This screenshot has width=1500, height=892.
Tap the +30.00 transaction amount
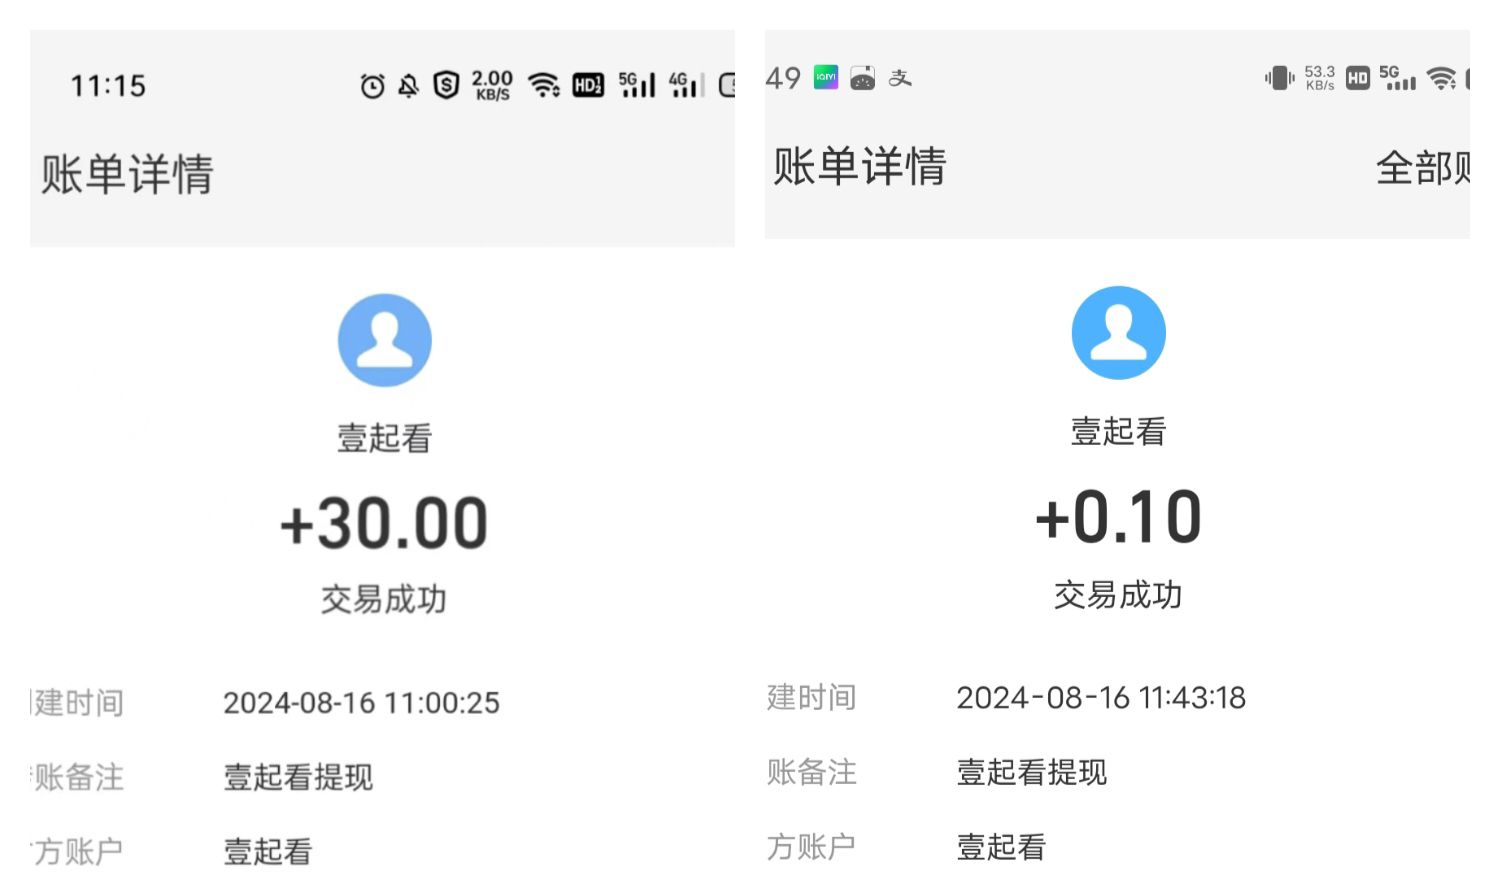pos(384,523)
